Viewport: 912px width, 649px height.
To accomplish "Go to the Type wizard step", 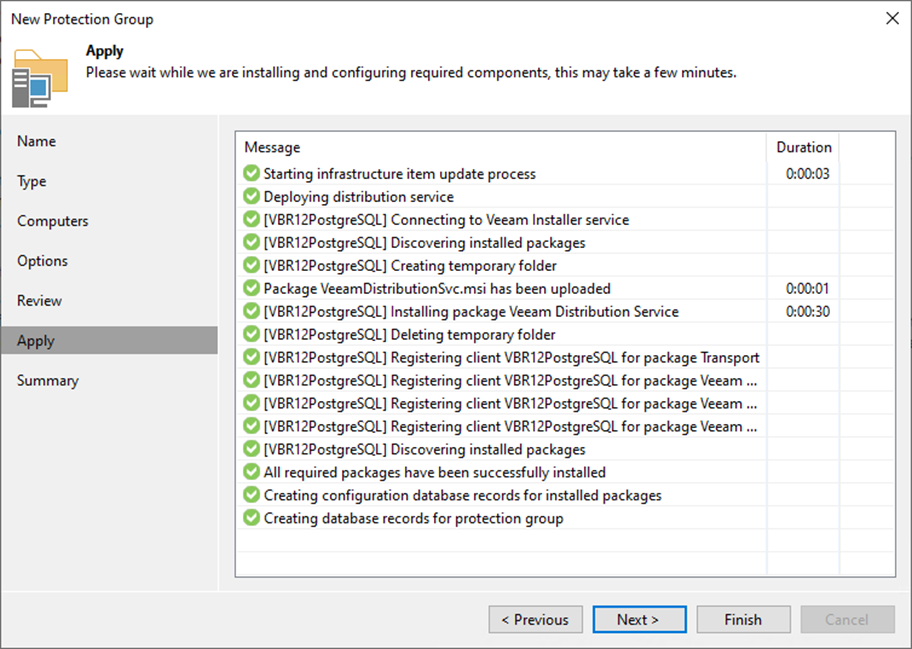I will (32, 181).
